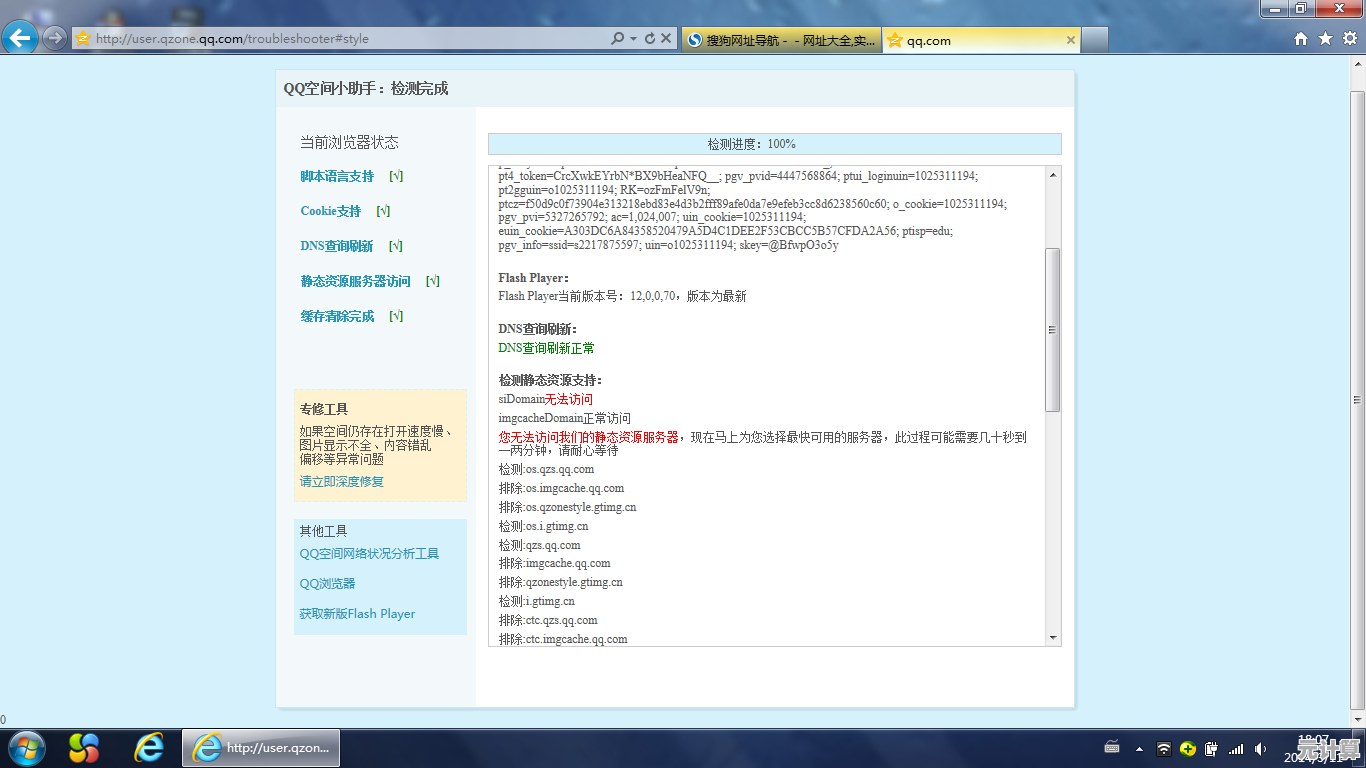The height and width of the screenshot is (768, 1366).
Task: Click the log panel scrollbar thumb
Action: pos(1052,329)
